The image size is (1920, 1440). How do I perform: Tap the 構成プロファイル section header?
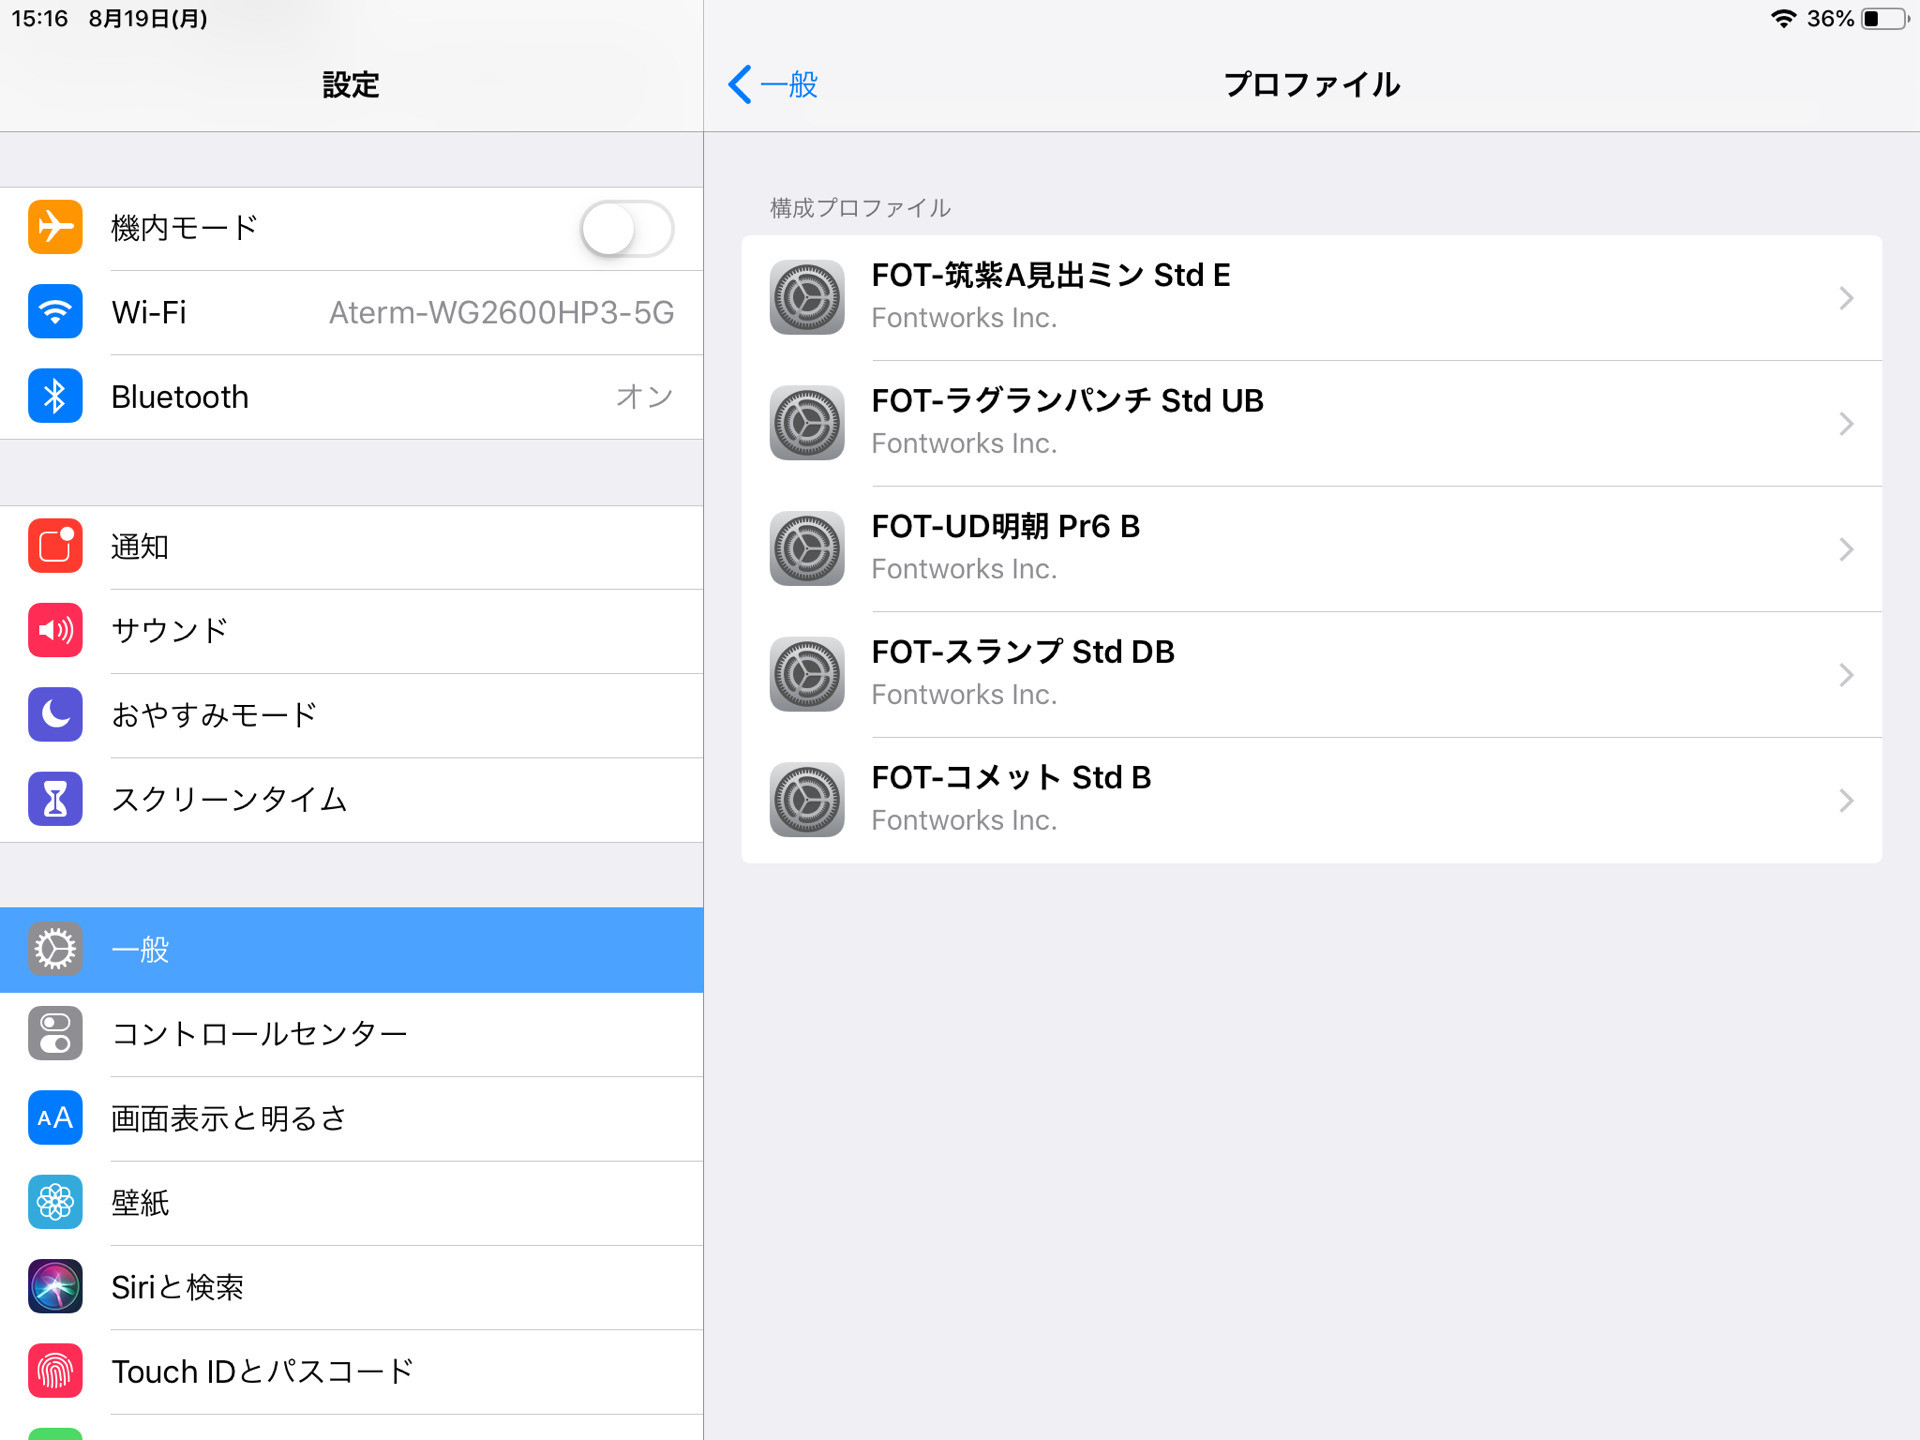[x=860, y=208]
